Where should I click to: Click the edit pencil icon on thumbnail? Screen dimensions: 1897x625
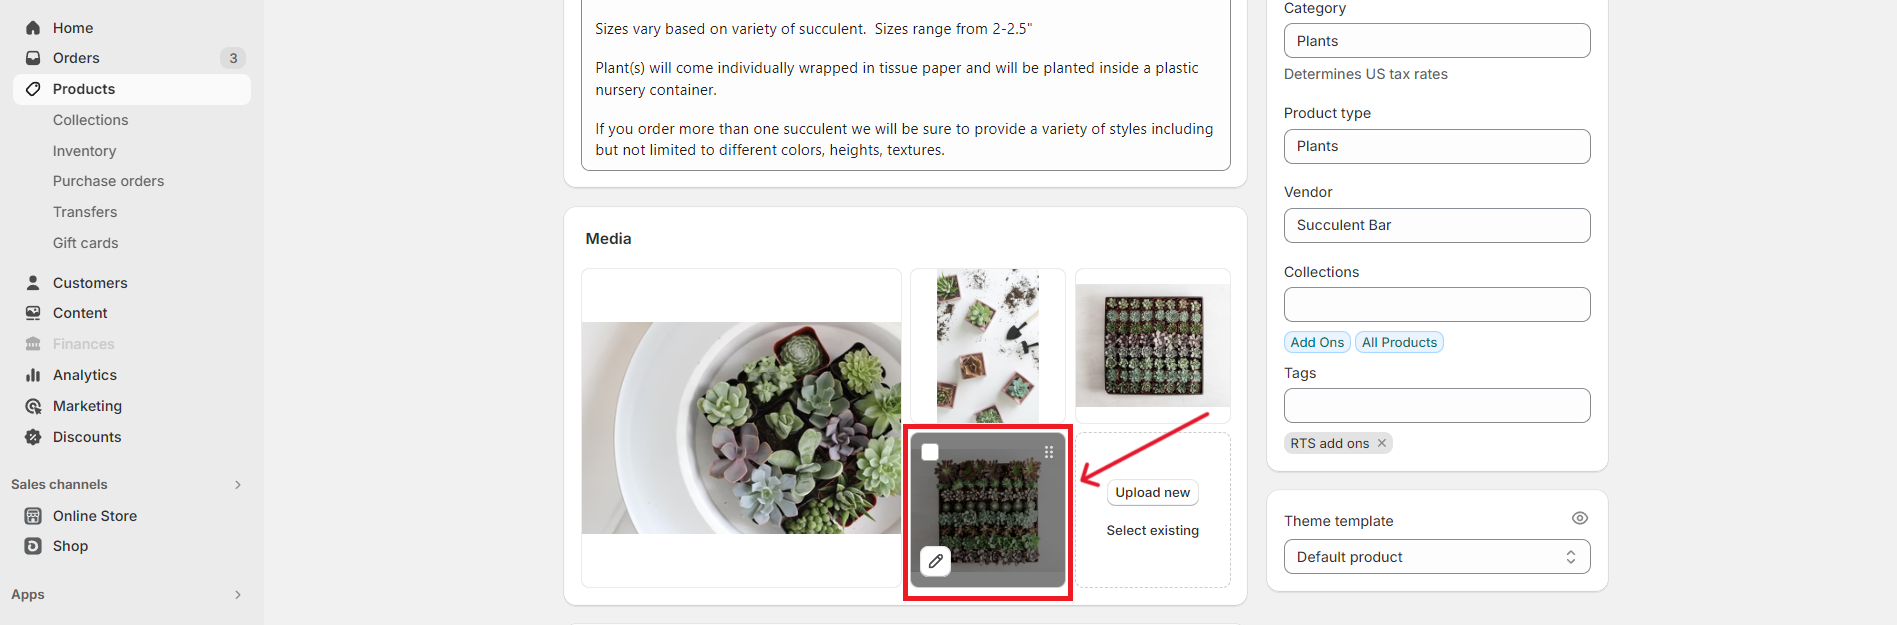coord(935,561)
